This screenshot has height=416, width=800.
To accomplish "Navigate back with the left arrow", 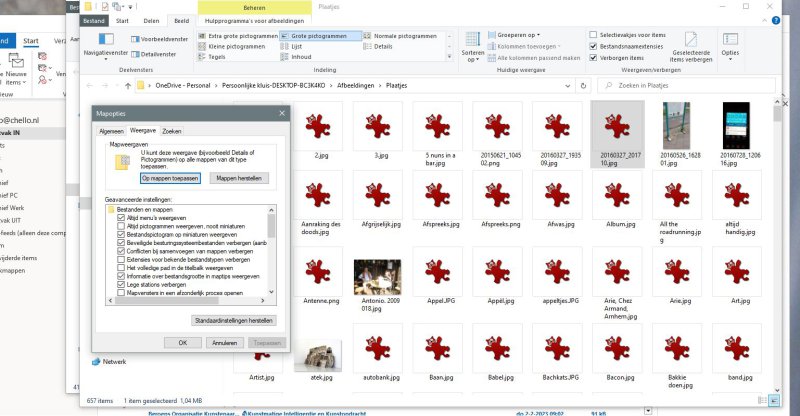I will pyautogui.click(x=90, y=86).
